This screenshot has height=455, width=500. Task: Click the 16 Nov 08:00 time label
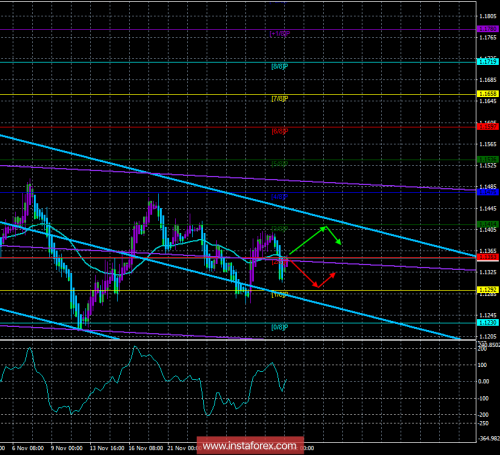click(146, 448)
